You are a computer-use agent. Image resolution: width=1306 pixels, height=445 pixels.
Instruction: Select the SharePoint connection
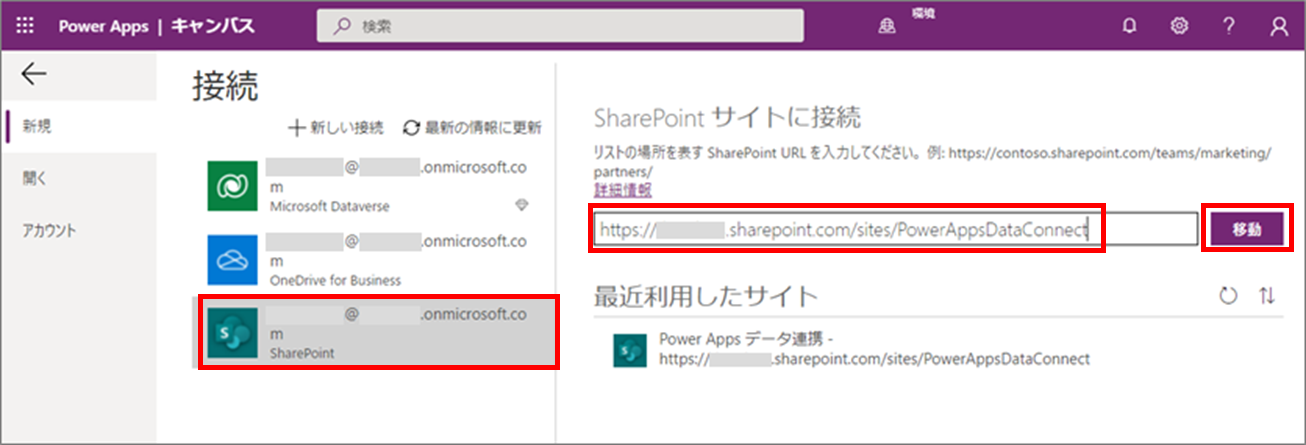[373, 333]
